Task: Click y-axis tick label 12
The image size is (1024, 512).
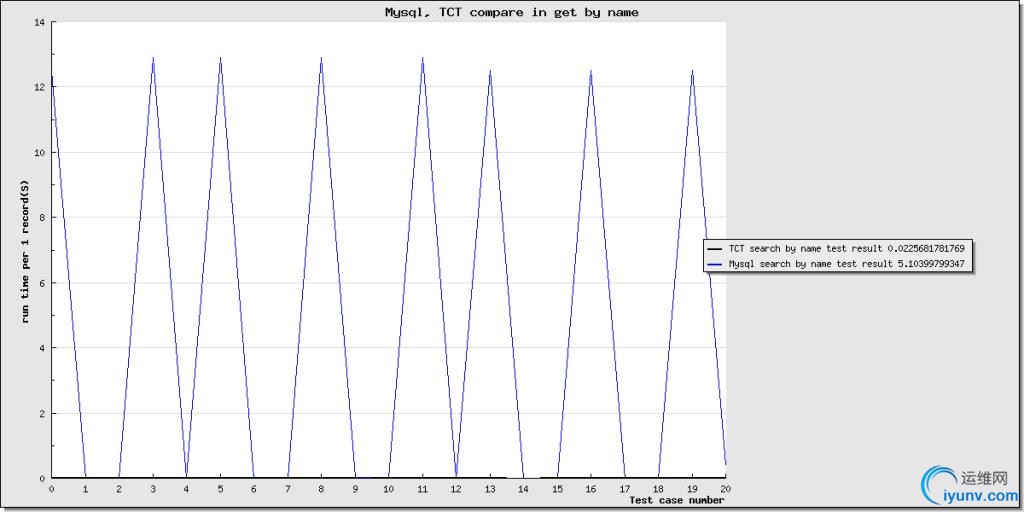Action: coord(40,87)
